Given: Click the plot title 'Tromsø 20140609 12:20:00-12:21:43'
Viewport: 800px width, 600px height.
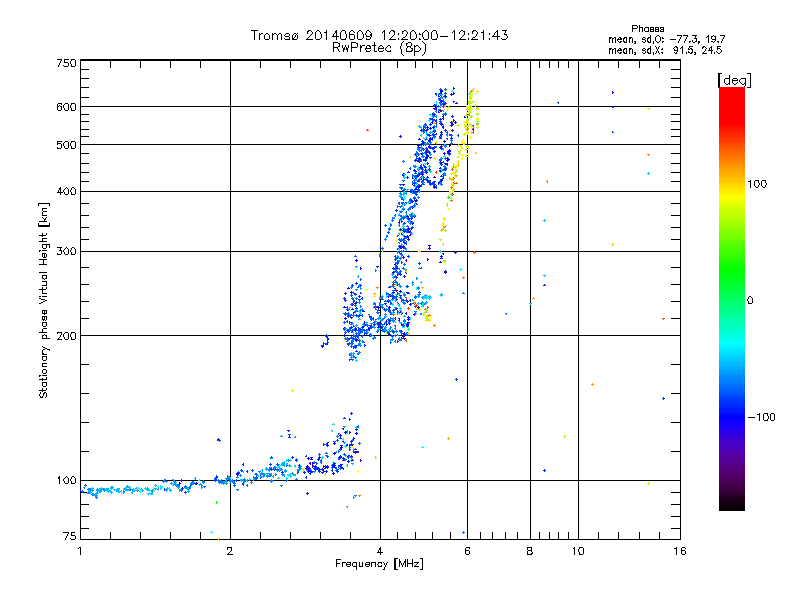Looking at the screenshot, I should (x=379, y=35).
